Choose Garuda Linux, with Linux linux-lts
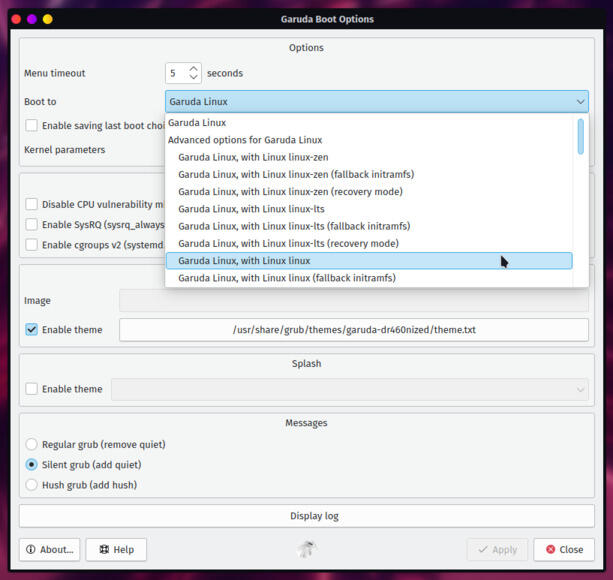The height and width of the screenshot is (580, 613). point(369,209)
